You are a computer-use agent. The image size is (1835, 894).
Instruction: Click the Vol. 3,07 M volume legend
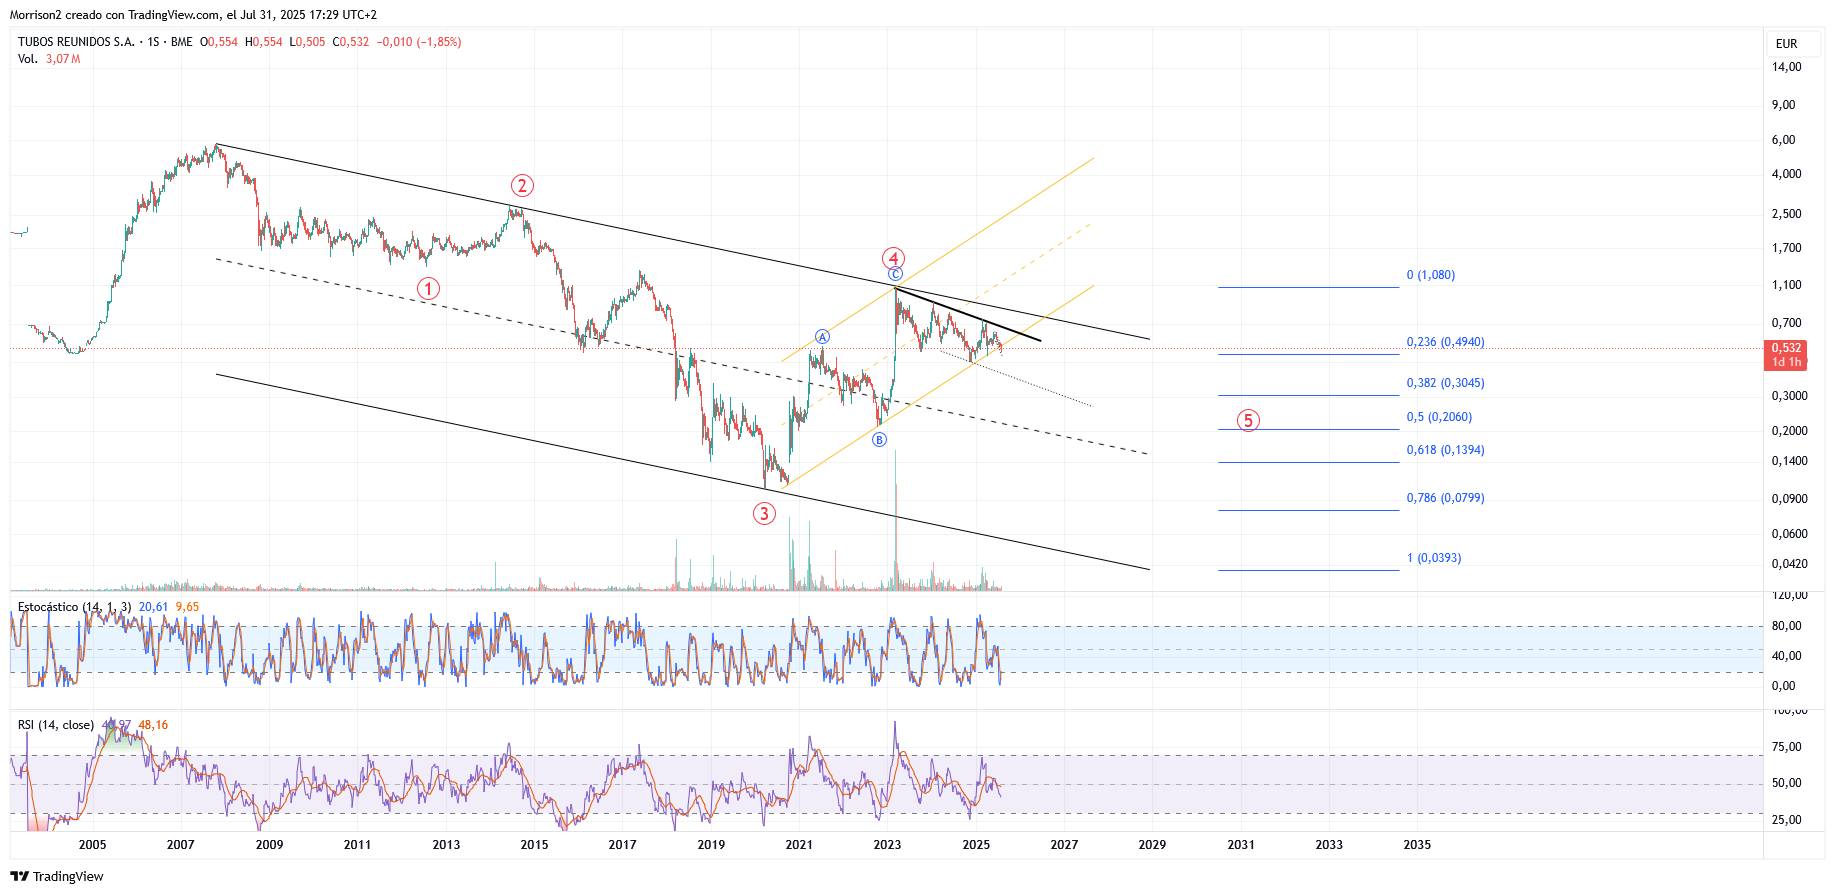coord(49,59)
